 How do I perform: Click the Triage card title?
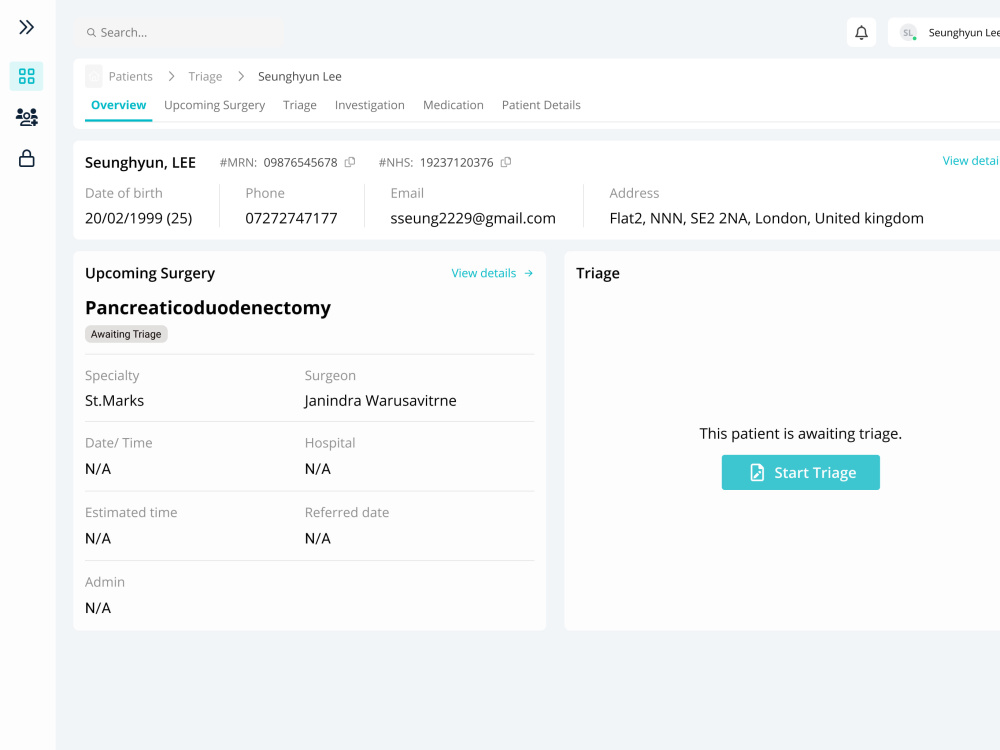[598, 273]
